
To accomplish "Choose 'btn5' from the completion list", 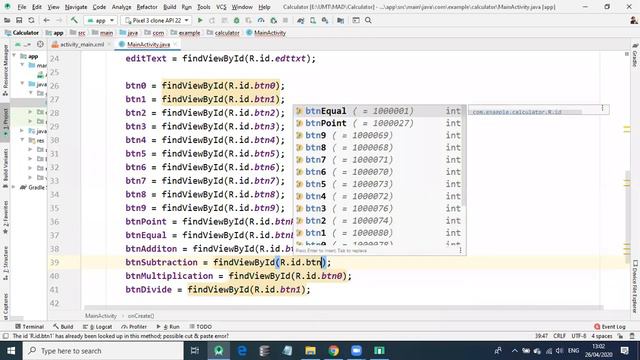I will (x=379, y=184).
